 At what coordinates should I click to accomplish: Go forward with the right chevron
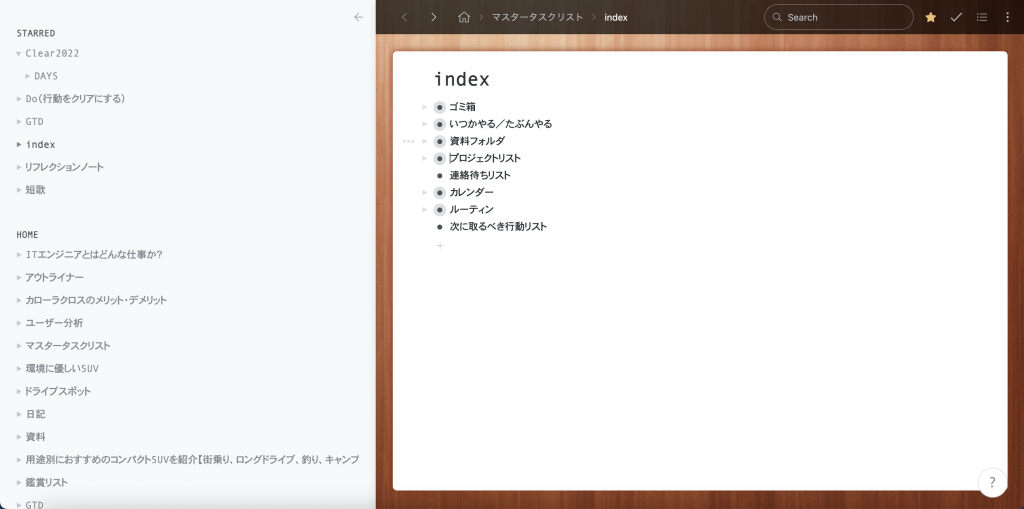434,18
